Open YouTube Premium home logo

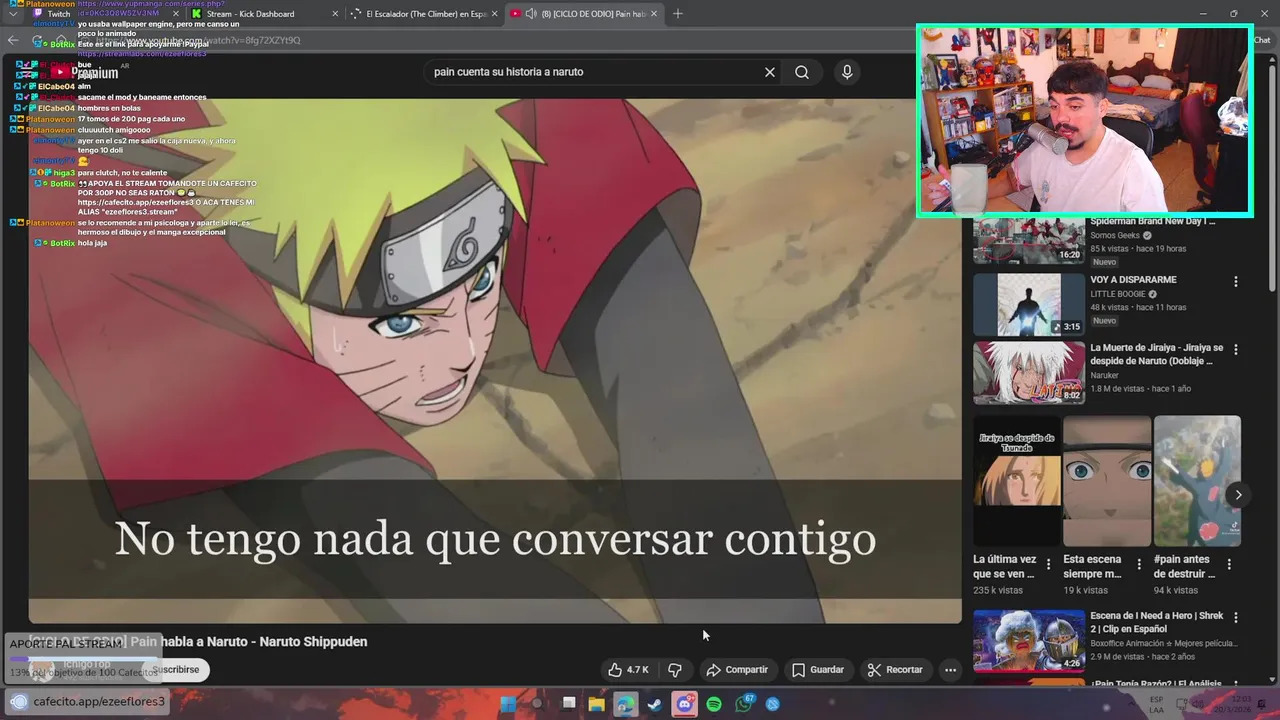click(86, 72)
